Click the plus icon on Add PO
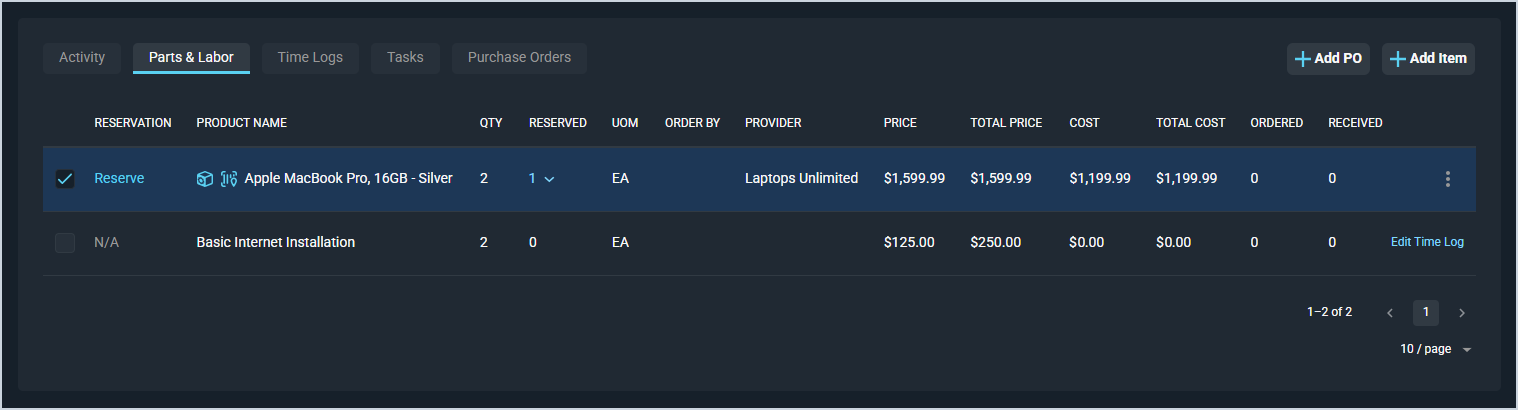This screenshot has width=1518, height=410. [x=1302, y=59]
